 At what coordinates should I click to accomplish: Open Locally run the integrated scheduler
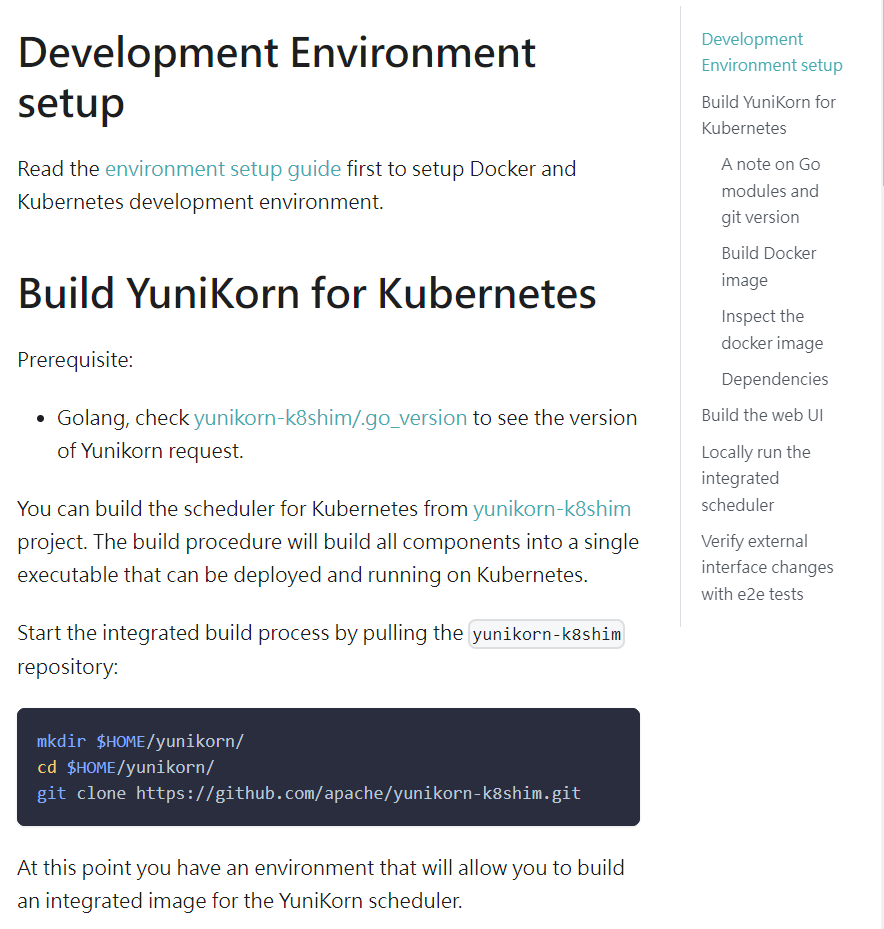click(x=755, y=478)
